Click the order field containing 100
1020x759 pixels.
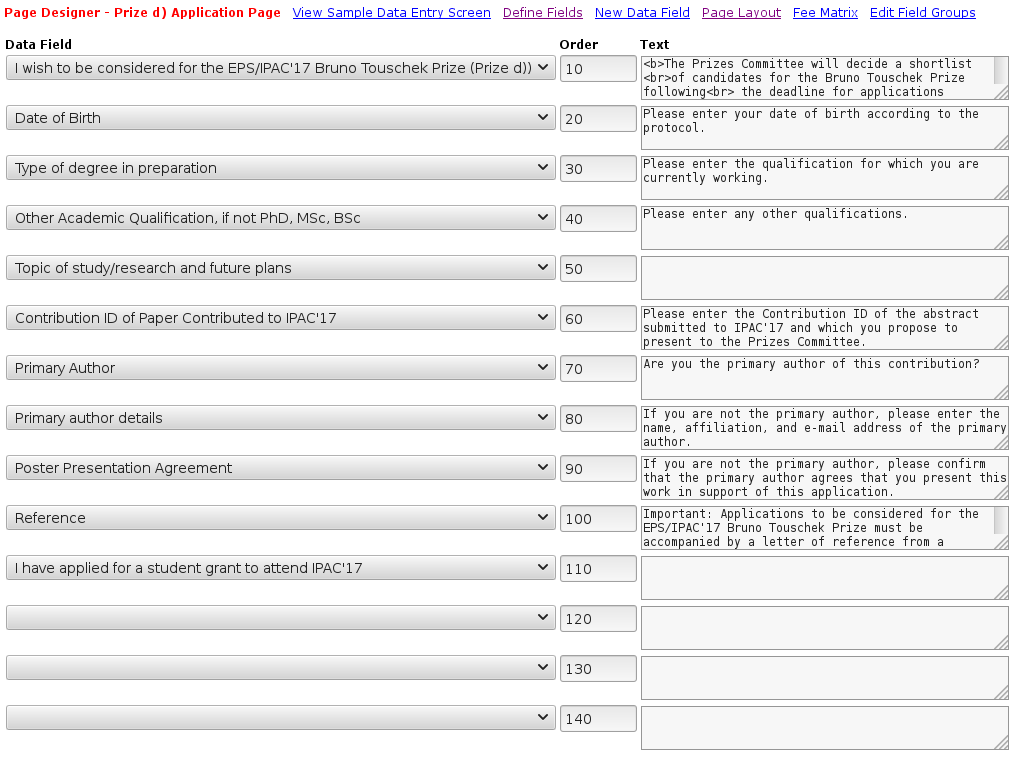[x=598, y=519]
